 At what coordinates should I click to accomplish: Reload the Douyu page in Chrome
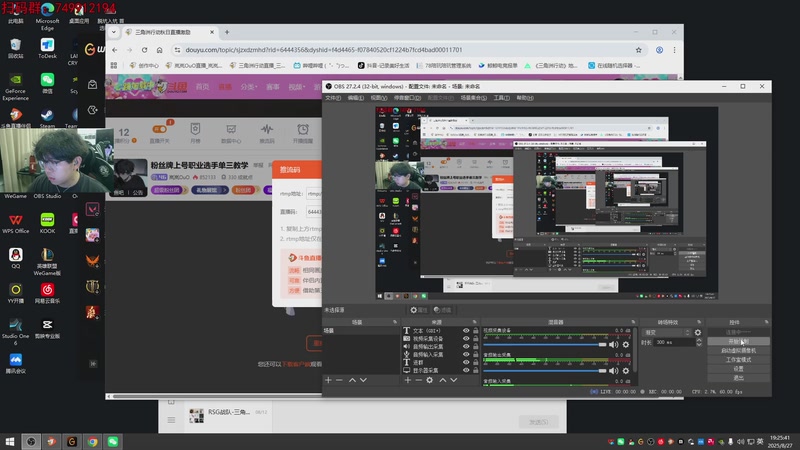144,50
